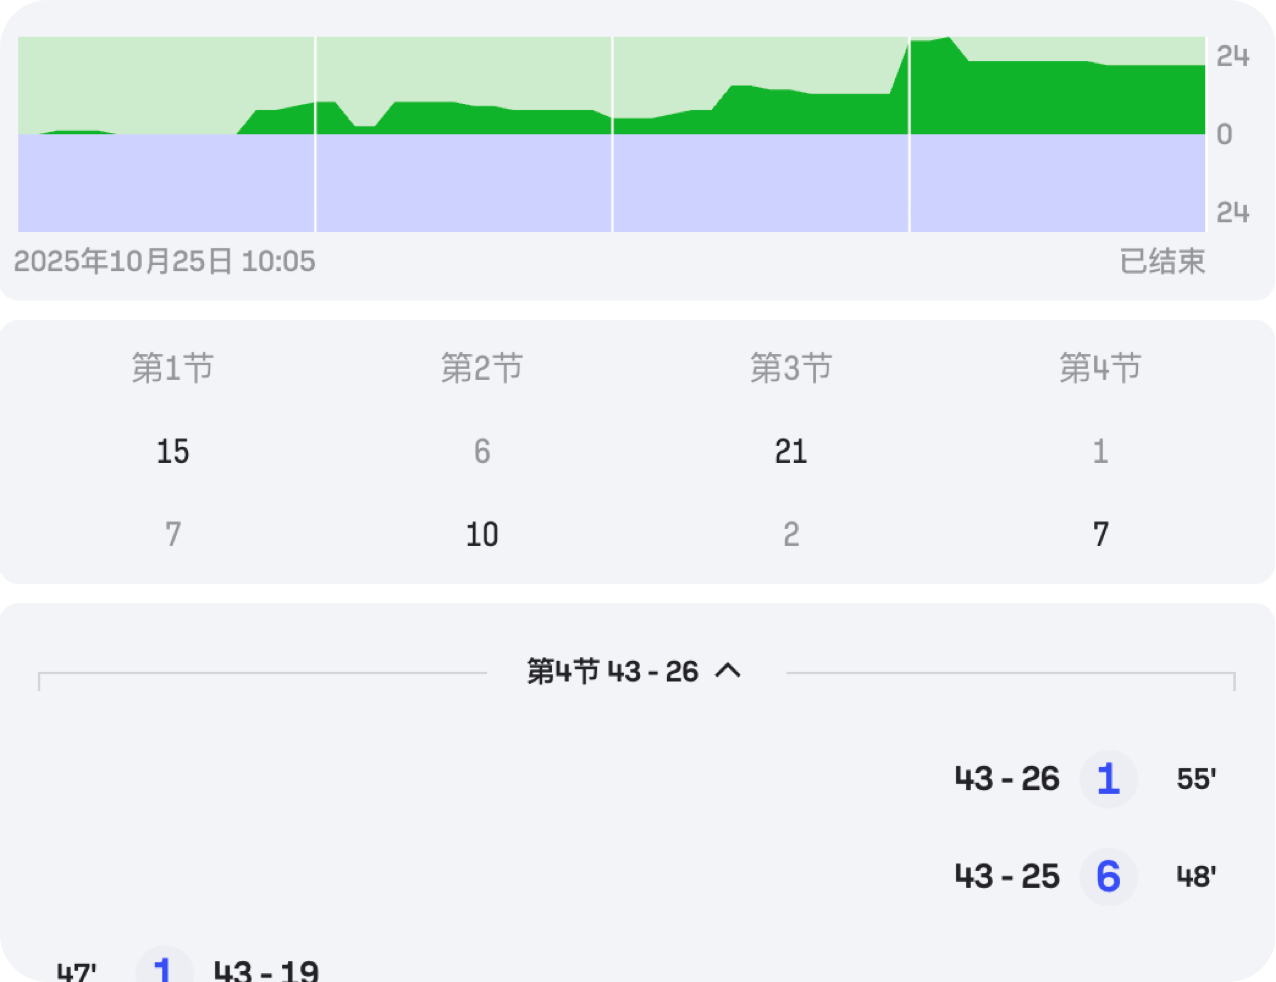
Task: Open the 第4节 column header in score table
Action: pyautogui.click(x=1100, y=368)
